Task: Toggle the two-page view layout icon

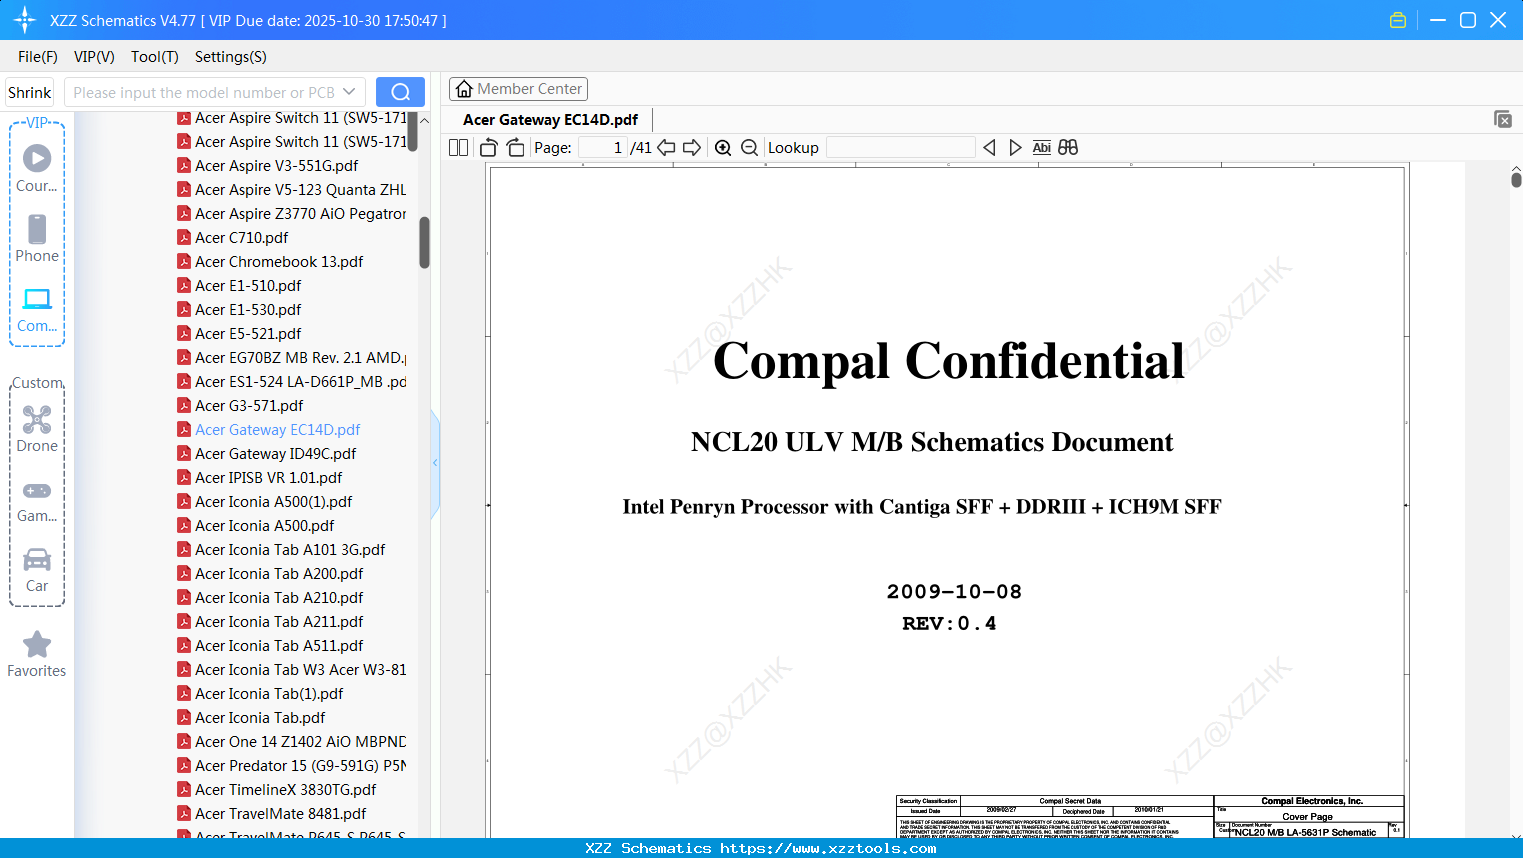Action: tap(458, 148)
